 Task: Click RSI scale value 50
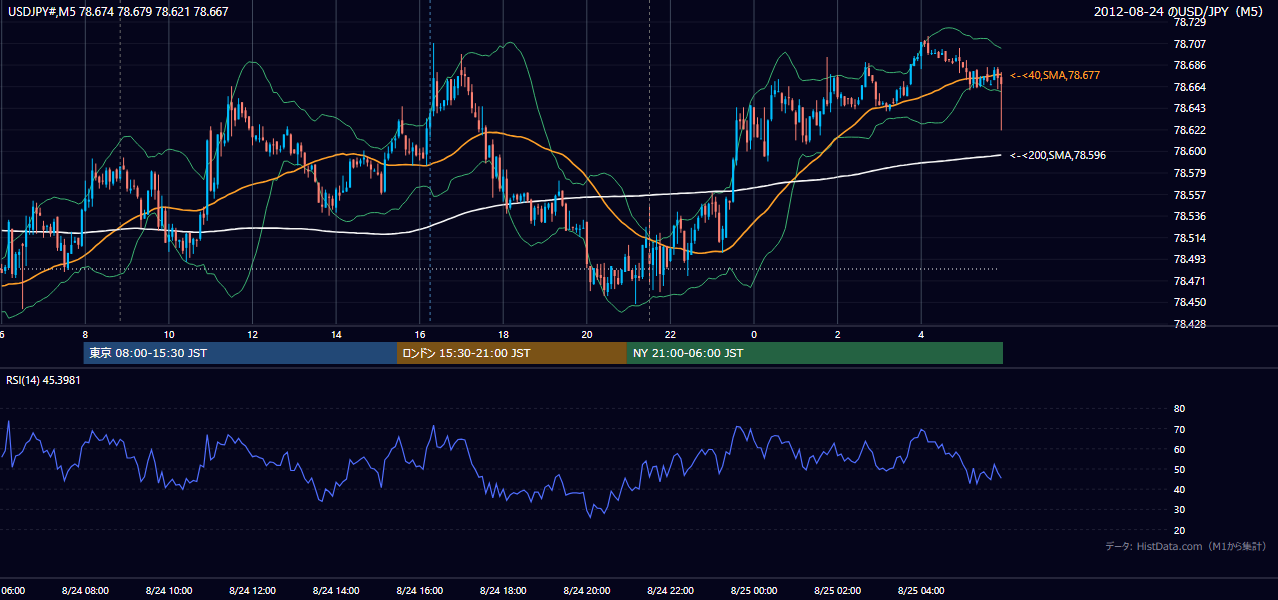coord(1179,469)
